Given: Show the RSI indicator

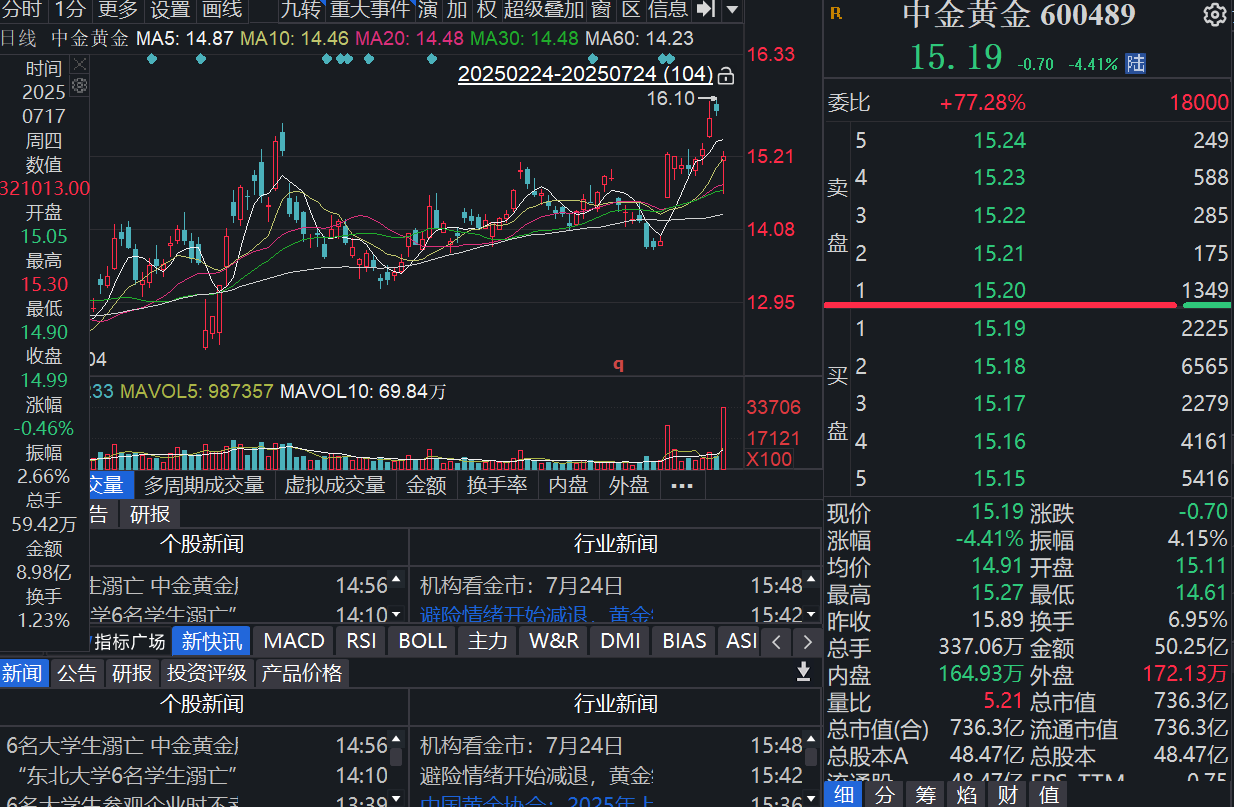Looking at the screenshot, I should point(361,641).
